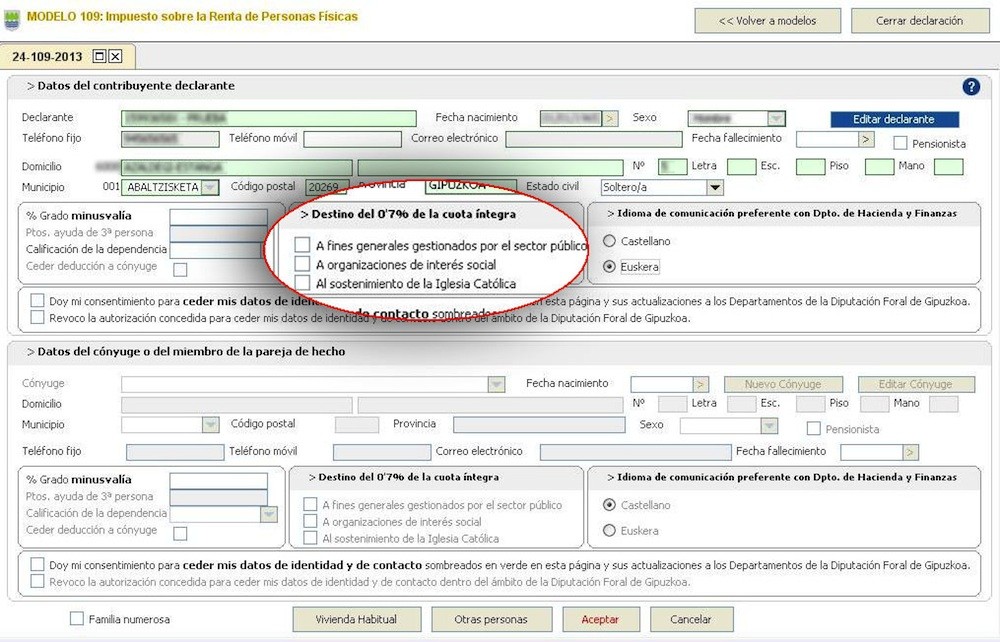The width and height of the screenshot is (1000, 642).
Task: Select Euskera in the spouse language section
Action: (609, 530)
